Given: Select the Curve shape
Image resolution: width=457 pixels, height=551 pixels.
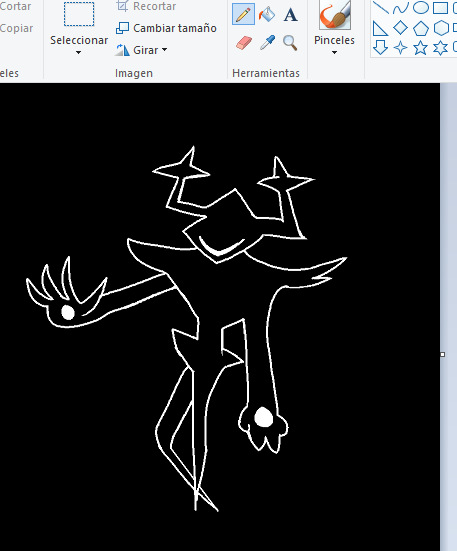Looking at the screenshot, I should tap(401, 8).
